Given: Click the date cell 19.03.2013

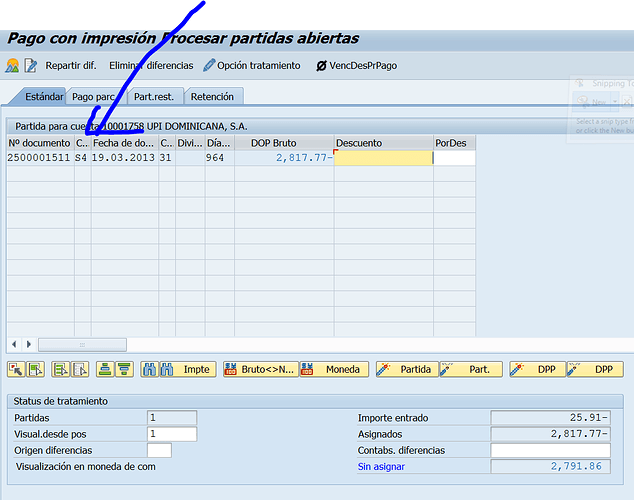Looking at the screenshot, I should [x=124, y=158].
